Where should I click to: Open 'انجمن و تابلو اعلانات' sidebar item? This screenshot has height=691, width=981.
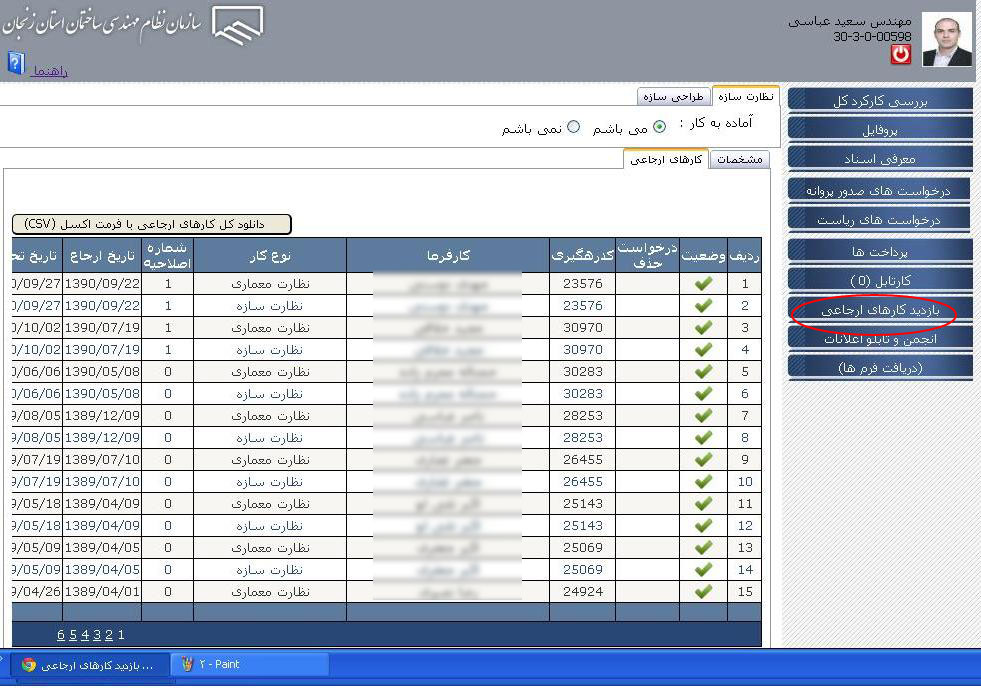[x=880, y=339]
